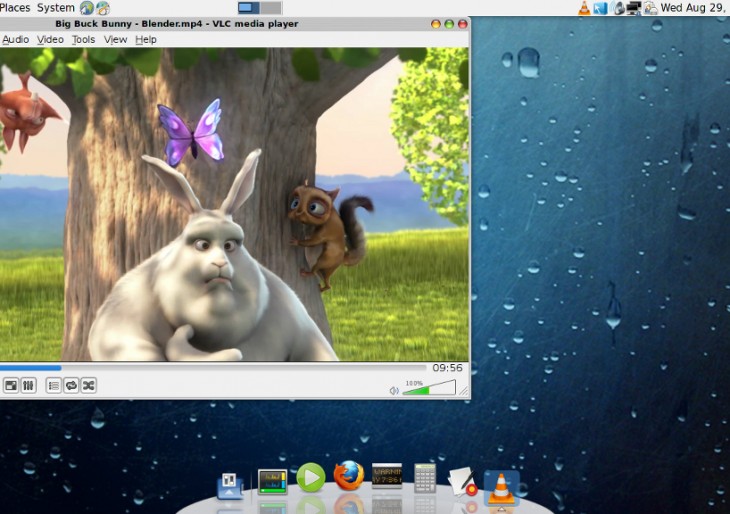The width and height of the screenshot is (730, 514).
Task: Minimize the VLC window
Action: pos(436,24)
